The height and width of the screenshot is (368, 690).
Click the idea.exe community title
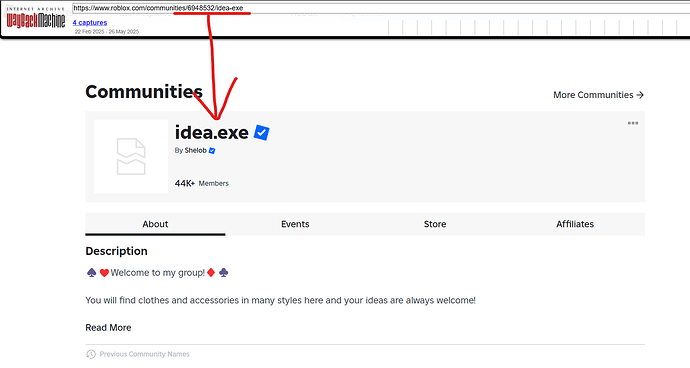coord(212,132)
